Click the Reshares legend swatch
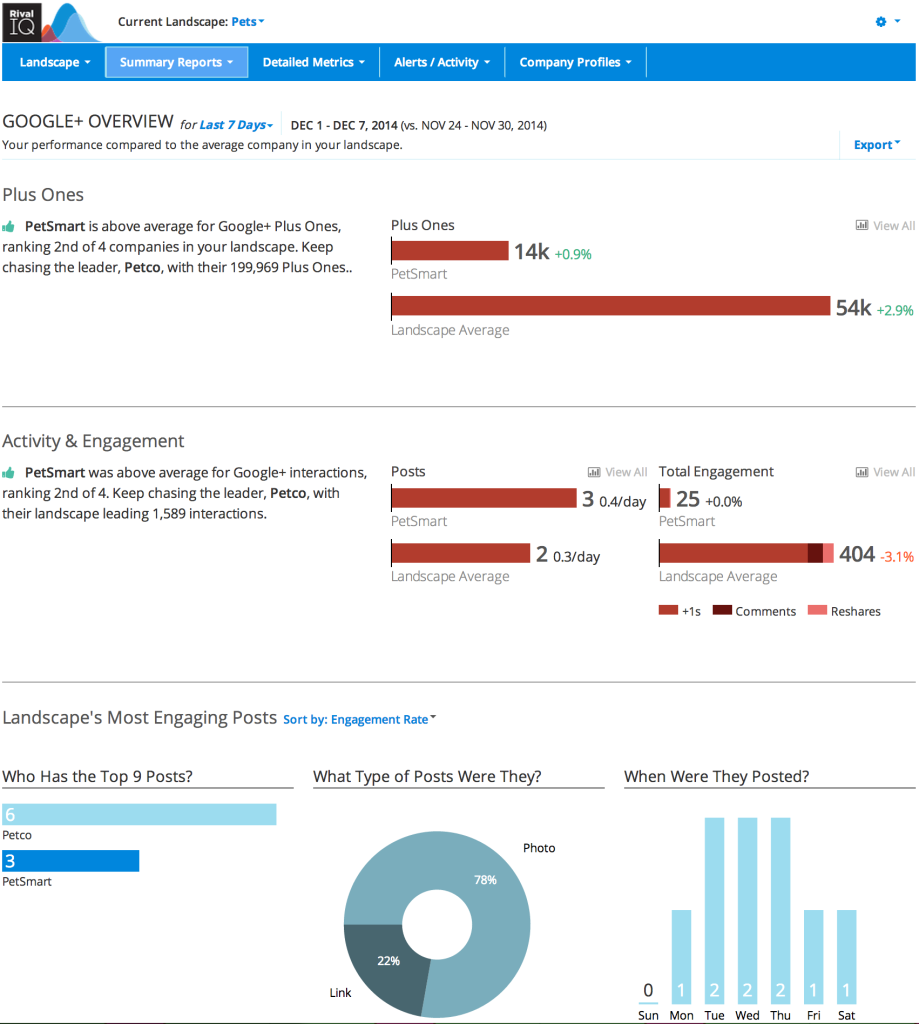This screenshot has width=919, height=1024. pos(817,610)
